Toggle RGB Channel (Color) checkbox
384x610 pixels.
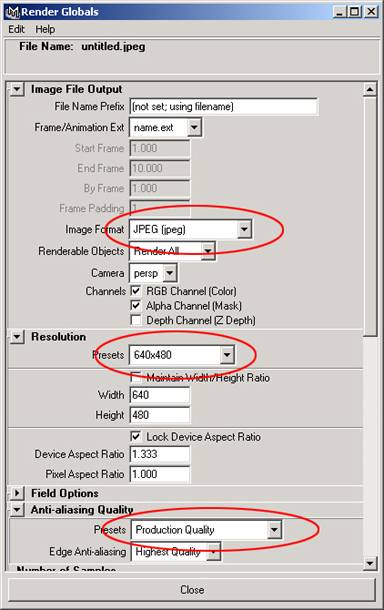coord(136,291)
